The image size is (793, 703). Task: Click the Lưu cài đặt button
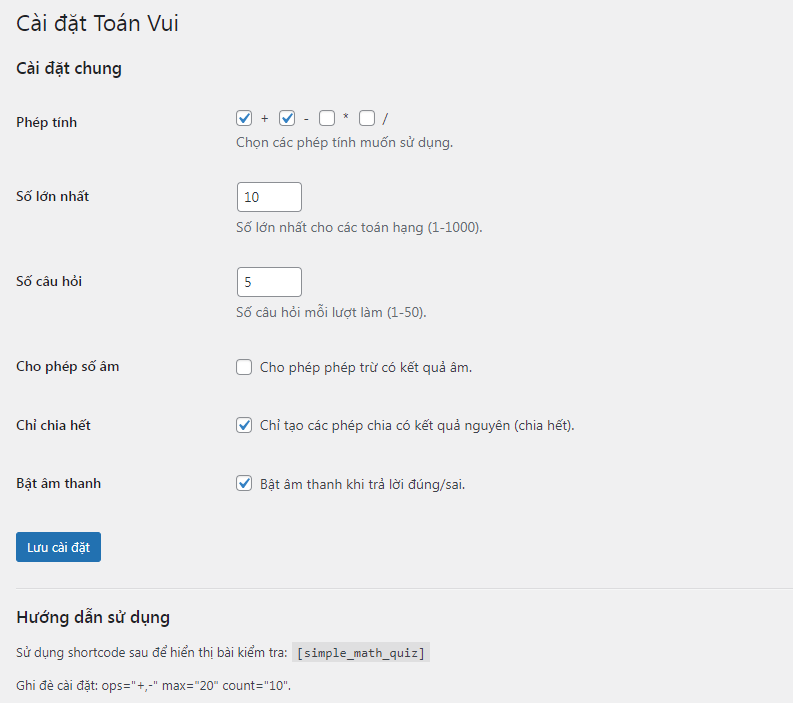[x=58, y=547]
